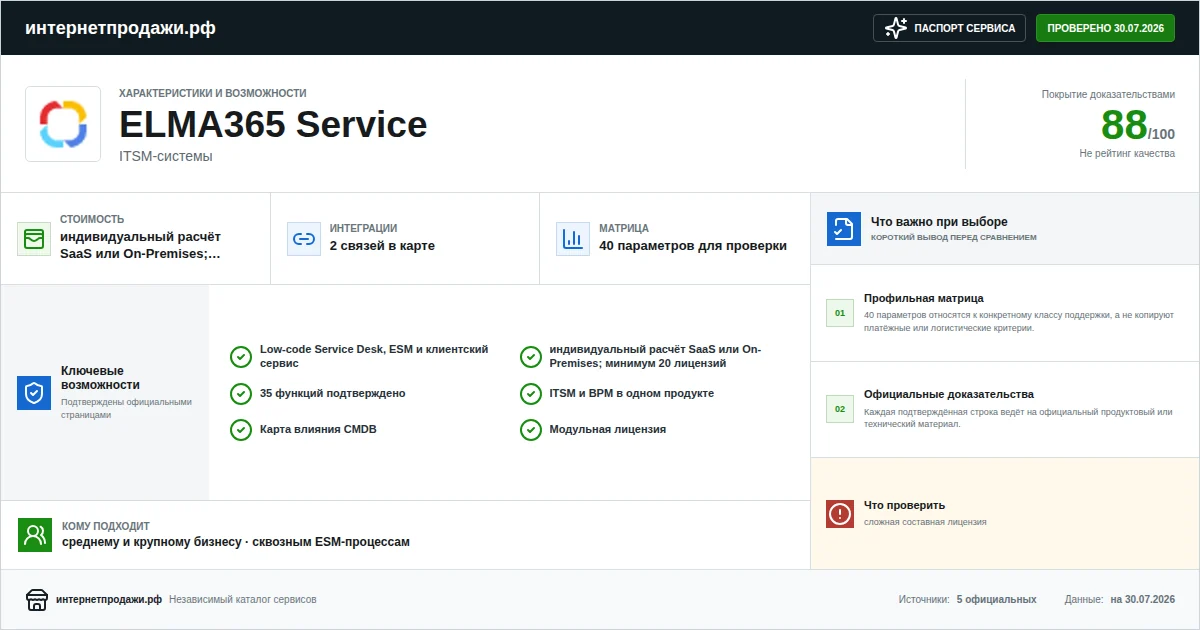This screenshot has width=1200, height=630.
Task: Click the people icon next to Кому подходит
Action: pyautogui.click(x=35, y=535)
